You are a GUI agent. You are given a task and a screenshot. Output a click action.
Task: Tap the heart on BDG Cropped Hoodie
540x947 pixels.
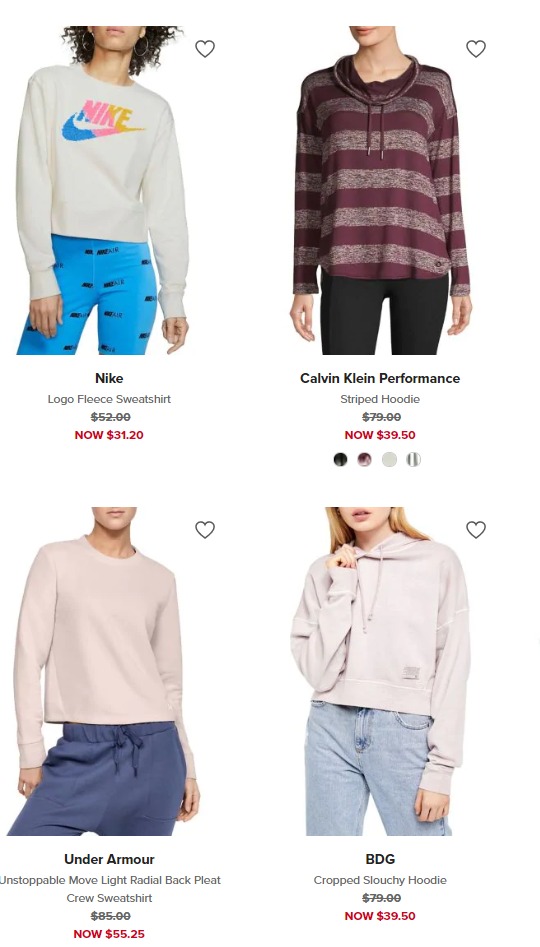(x=476, y=530)
